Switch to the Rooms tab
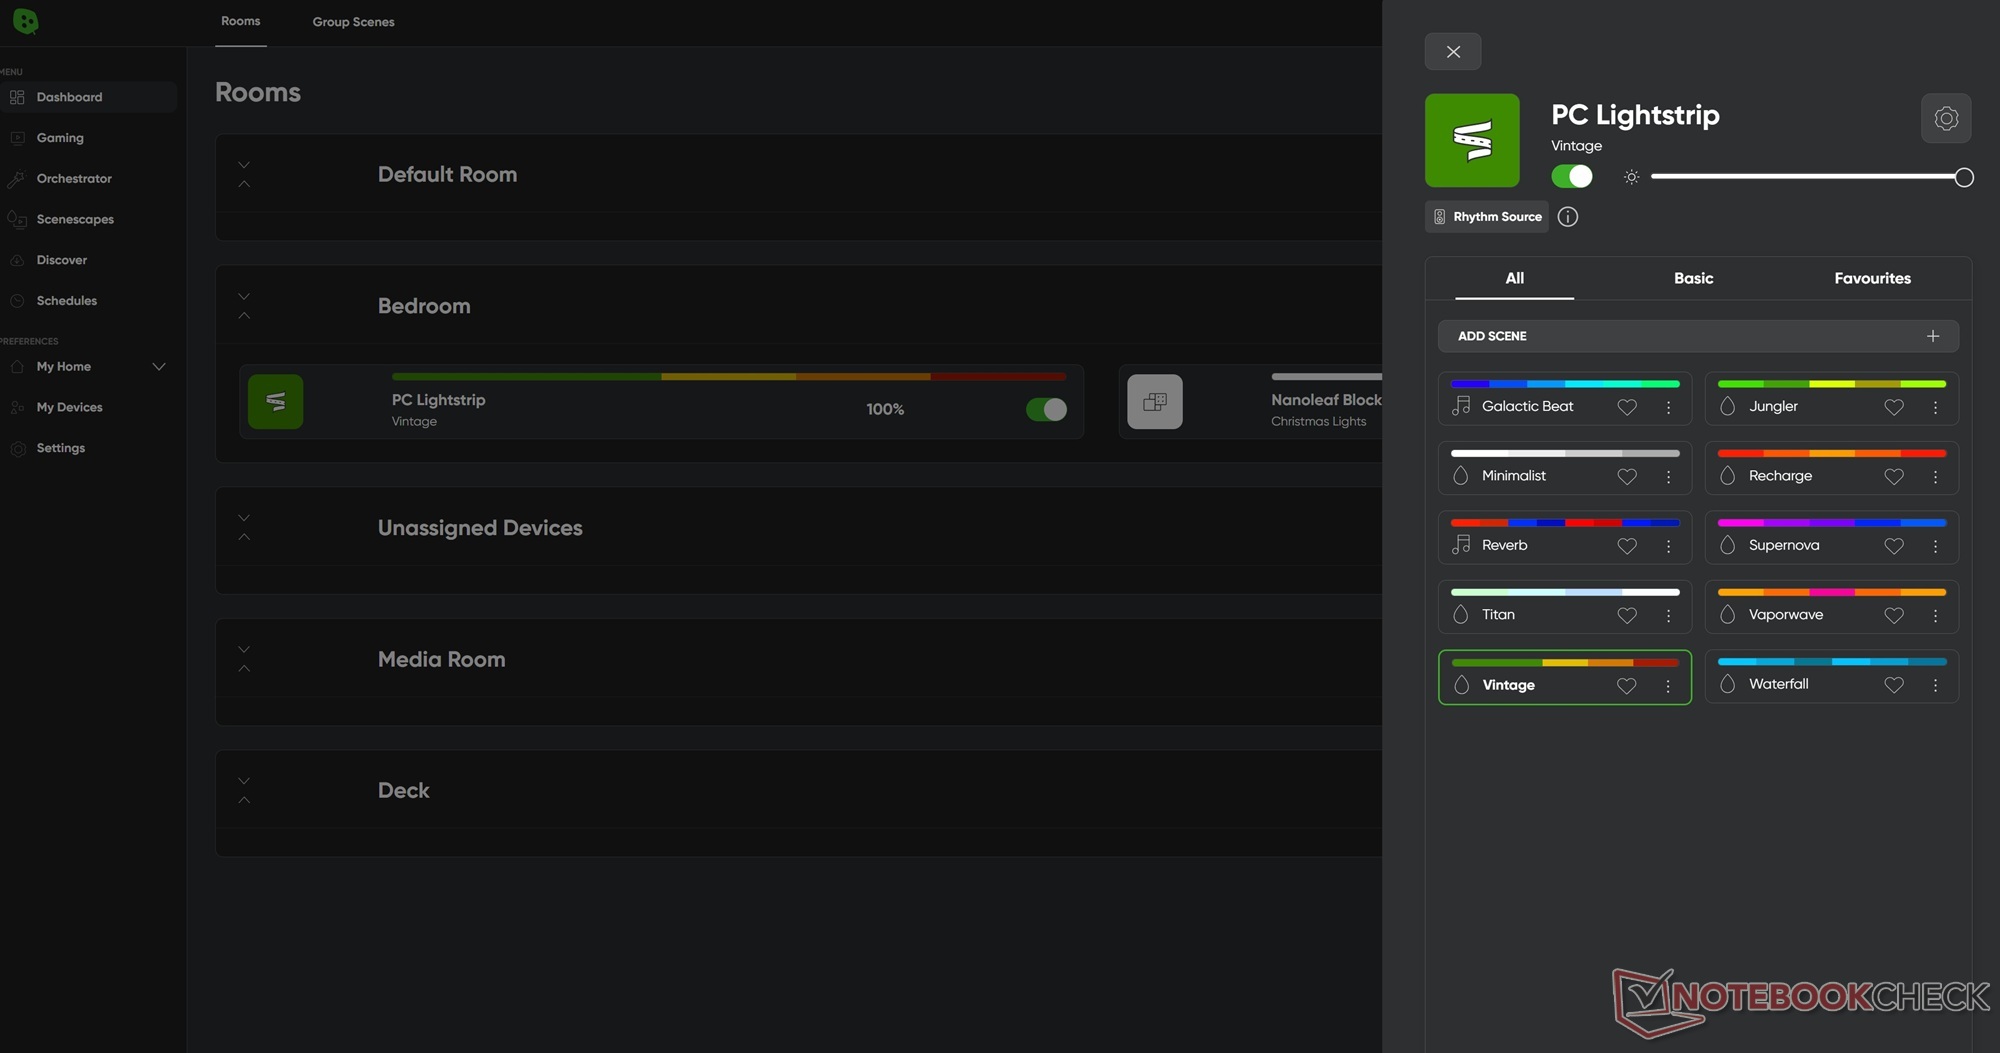 coord(241,21)
